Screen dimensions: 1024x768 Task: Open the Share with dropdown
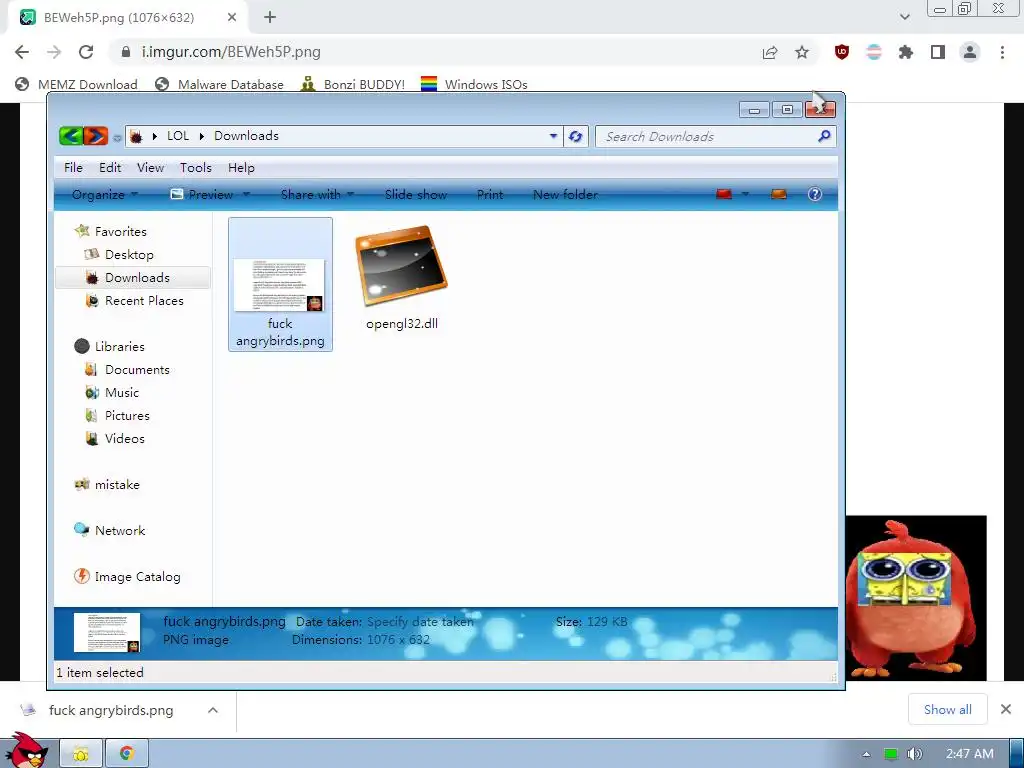click(x=317, y=195)
